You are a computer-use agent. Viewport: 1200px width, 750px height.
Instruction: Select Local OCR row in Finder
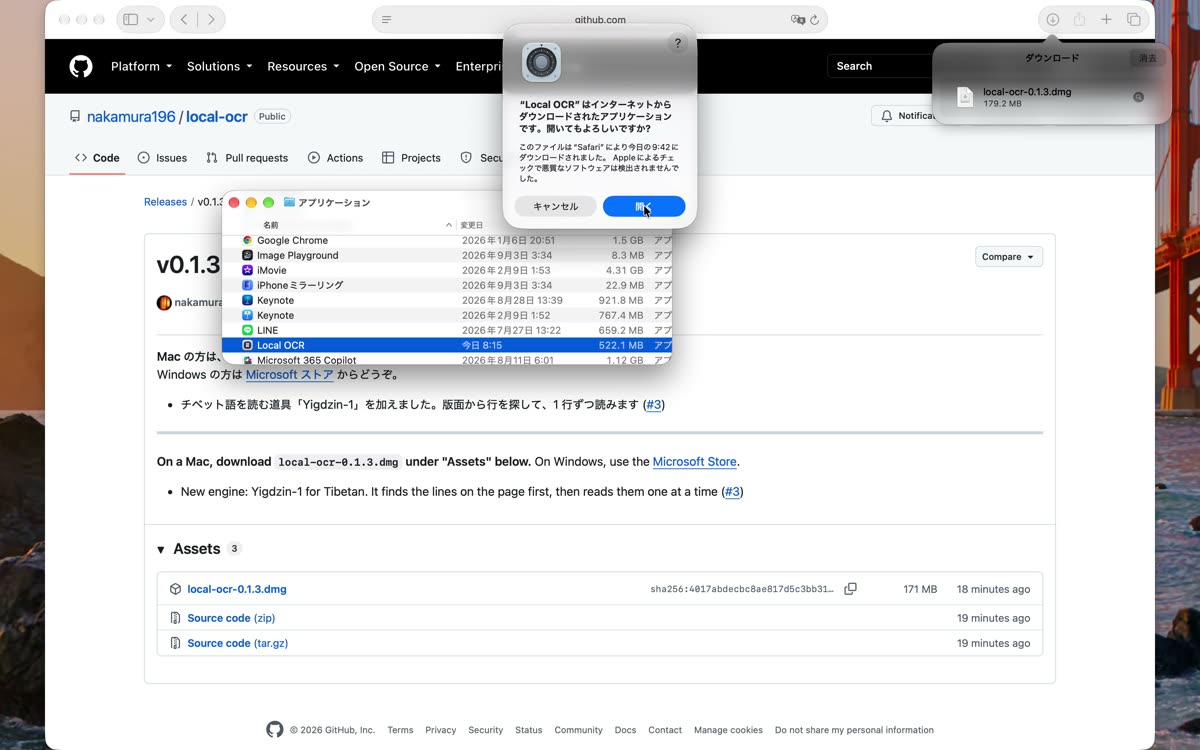[447, 345]
